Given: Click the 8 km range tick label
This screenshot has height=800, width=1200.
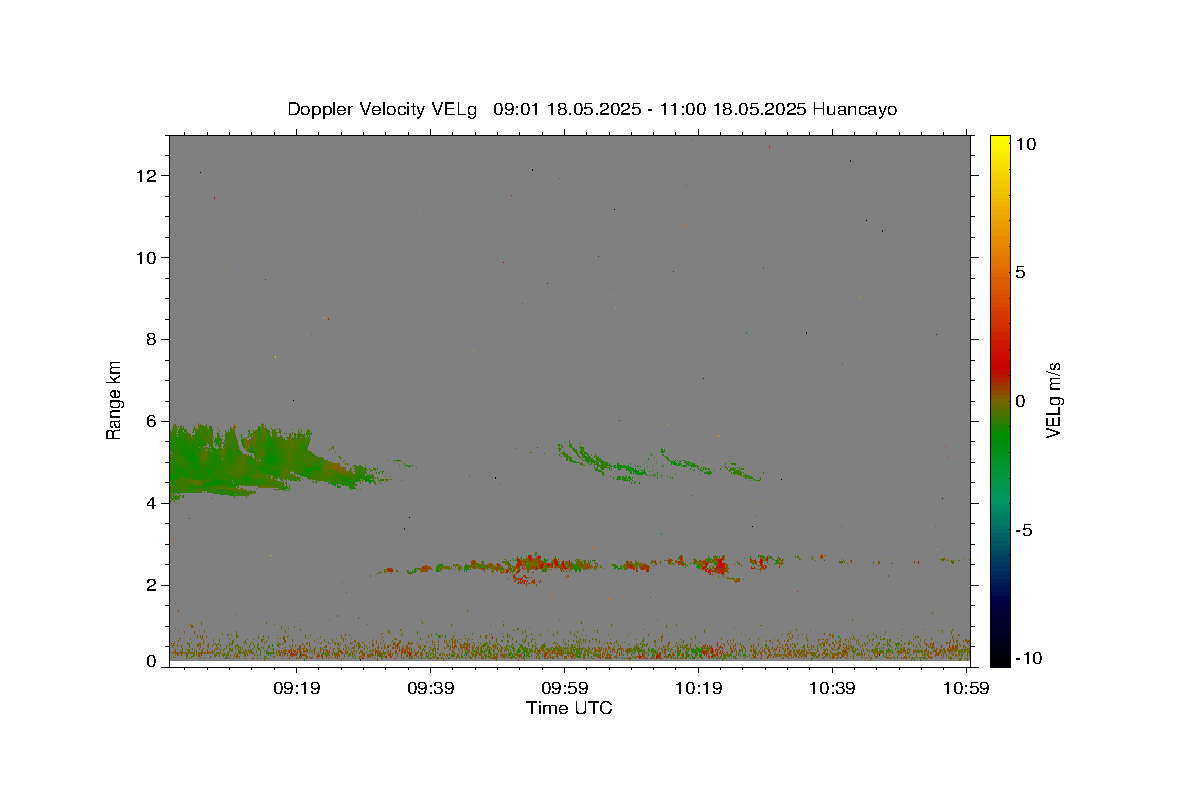Looking at the screenshot, I should click(153, 340).
